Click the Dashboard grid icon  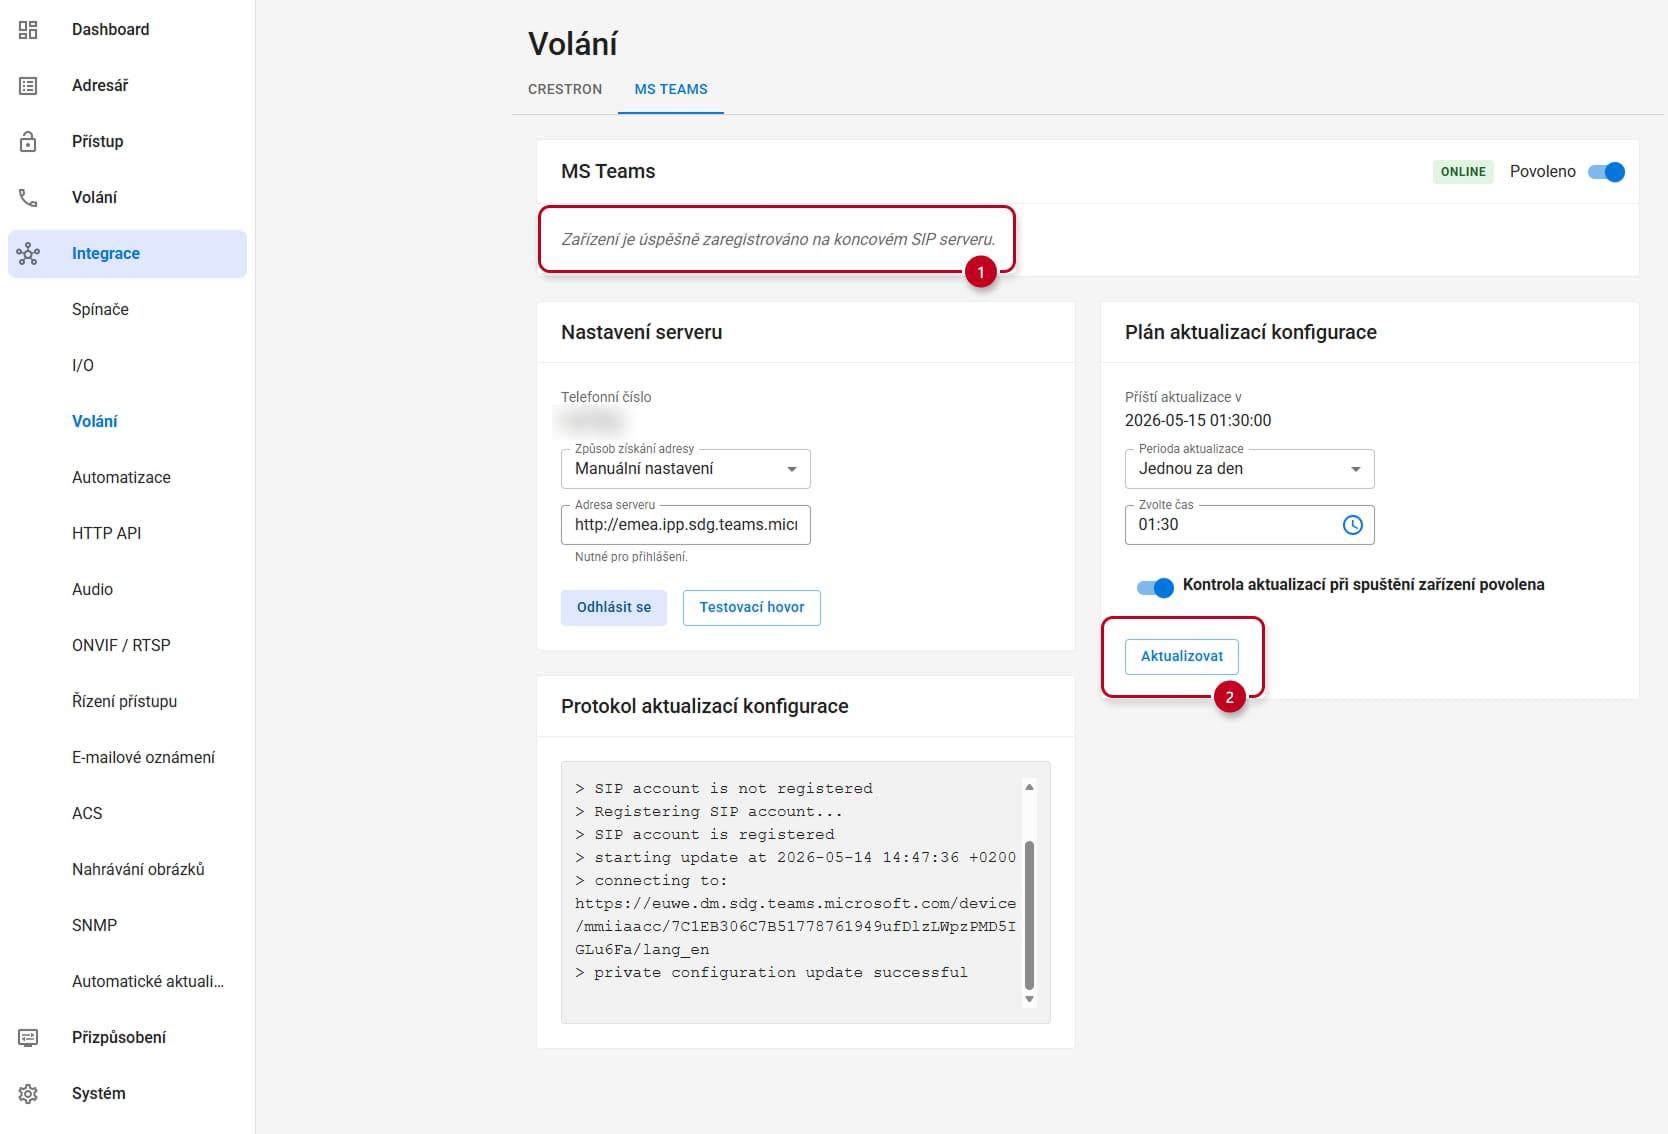28,30
